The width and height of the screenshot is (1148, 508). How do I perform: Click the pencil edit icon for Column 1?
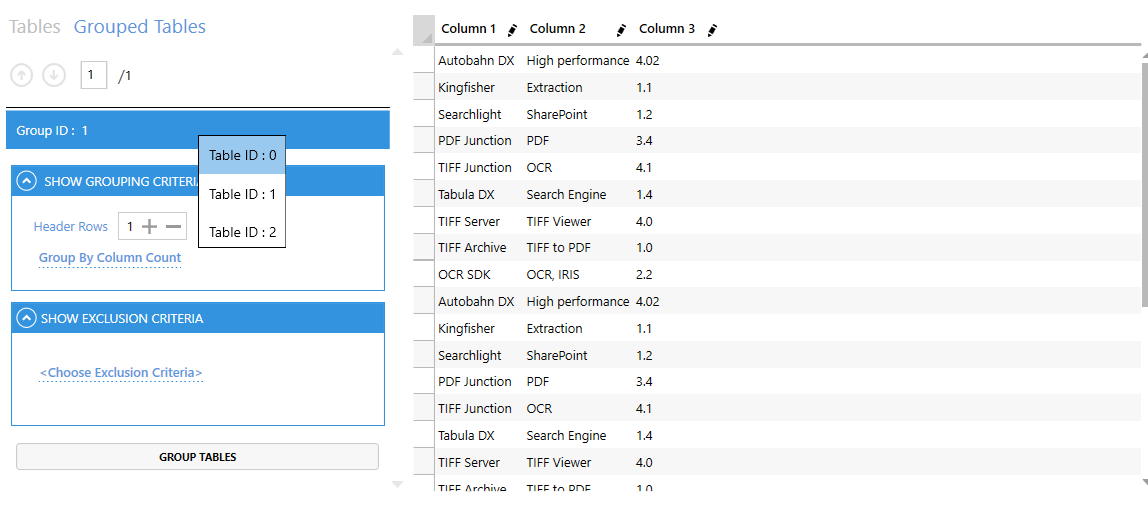coord(512,30)
